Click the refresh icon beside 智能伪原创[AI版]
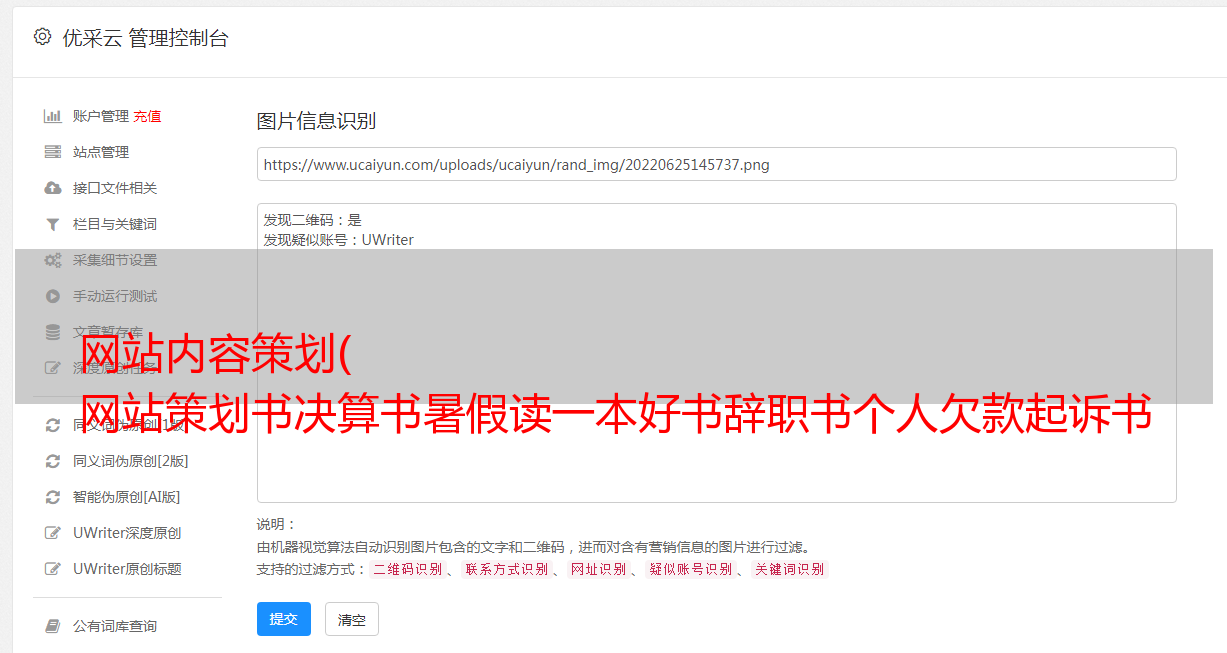This screenshot has height=653, width=1227. (x=53, y=497)
